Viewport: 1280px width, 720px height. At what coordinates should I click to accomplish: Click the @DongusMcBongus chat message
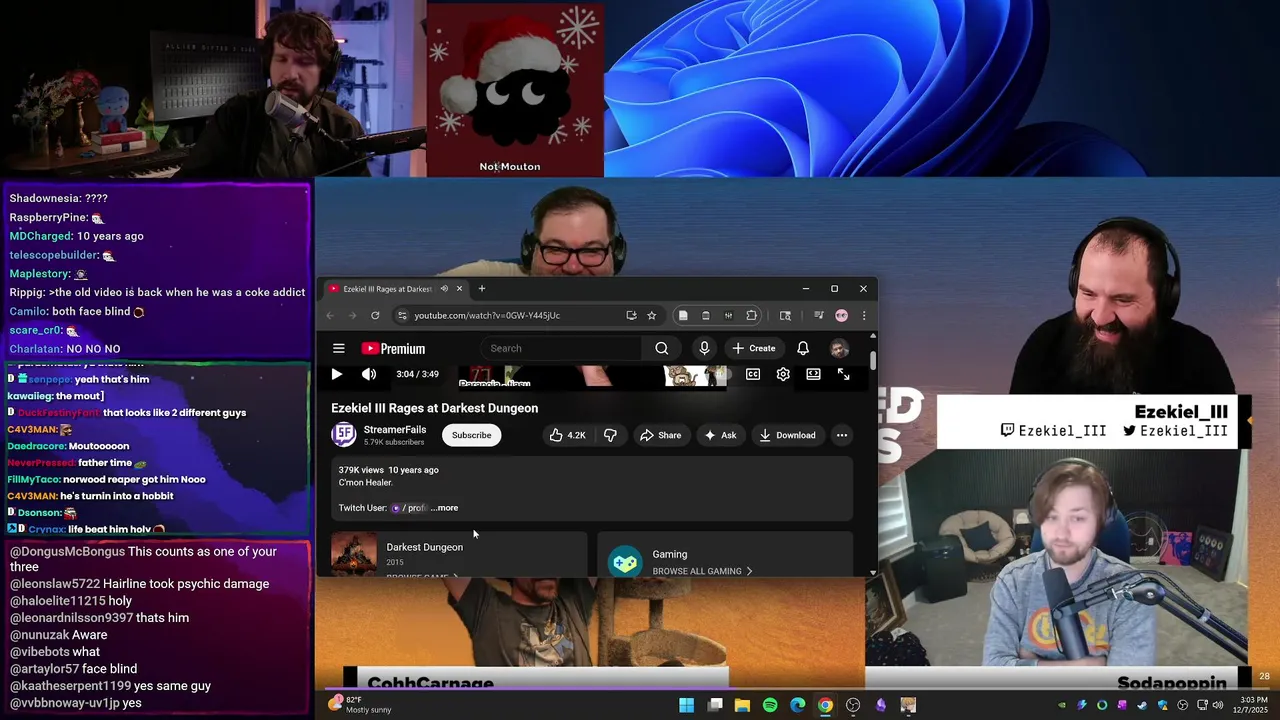(143, 559)
